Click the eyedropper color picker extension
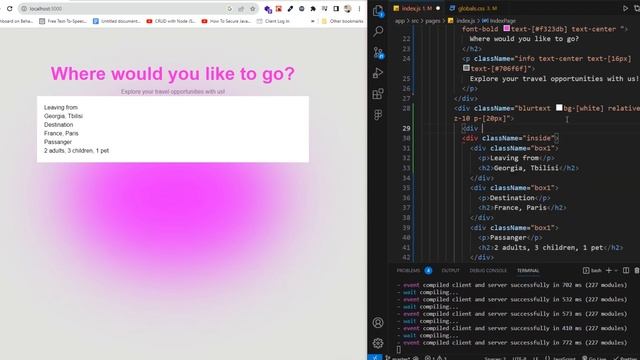The image size is (640, 360). [x=290, y=9]
